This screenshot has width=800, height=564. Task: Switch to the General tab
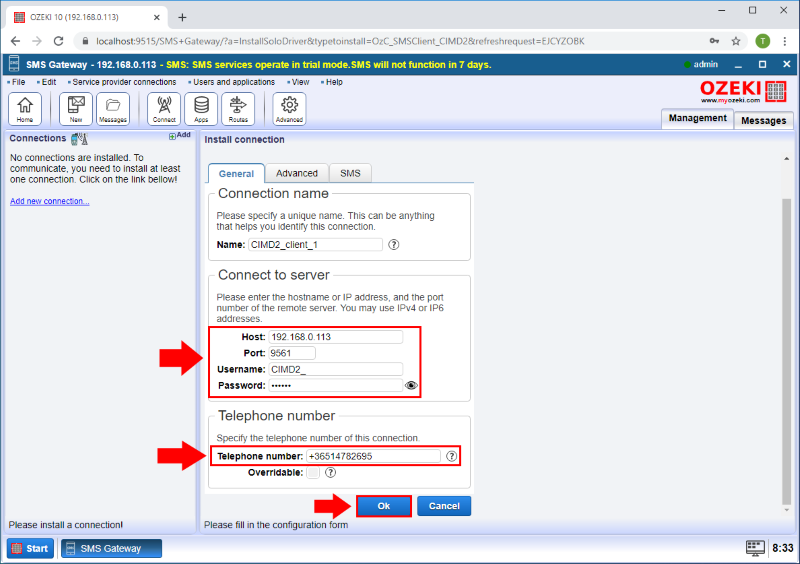[236, 174]
